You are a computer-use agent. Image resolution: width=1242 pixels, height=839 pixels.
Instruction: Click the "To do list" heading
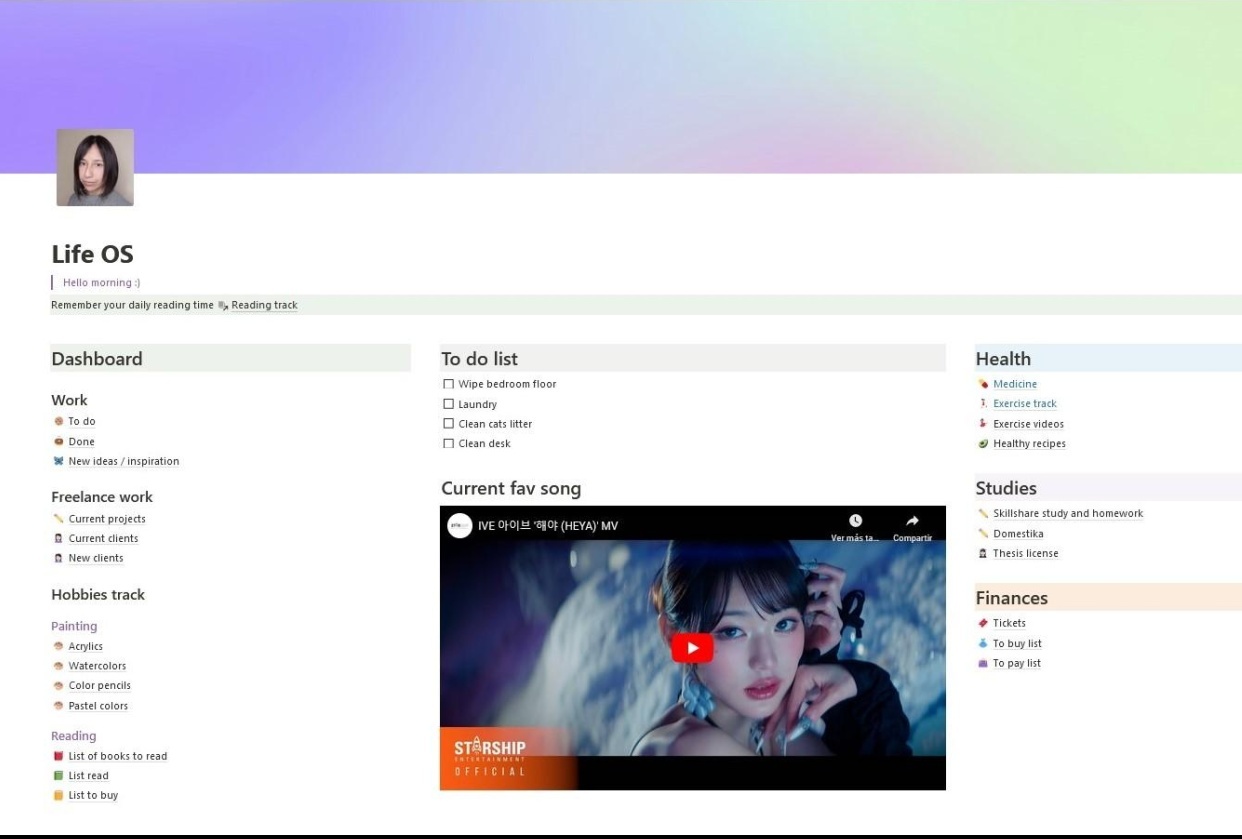pos(480,359)
